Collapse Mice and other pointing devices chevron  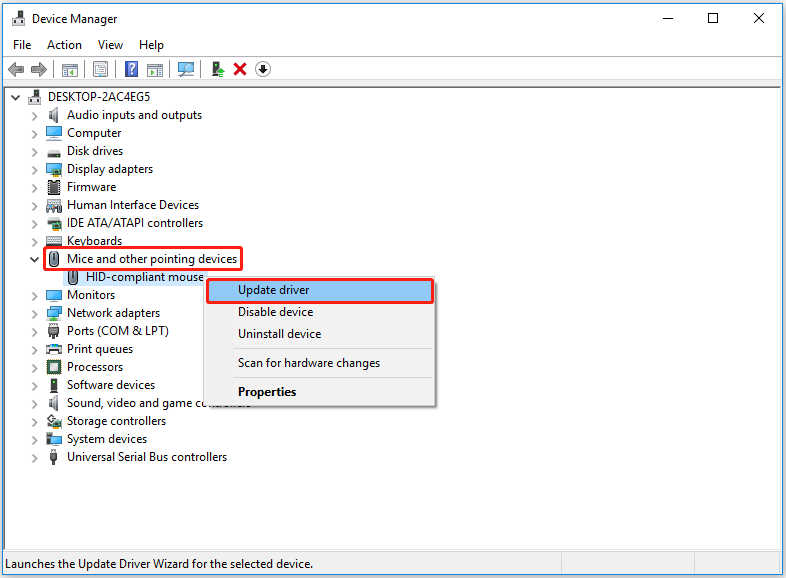(x=34, y=259)
